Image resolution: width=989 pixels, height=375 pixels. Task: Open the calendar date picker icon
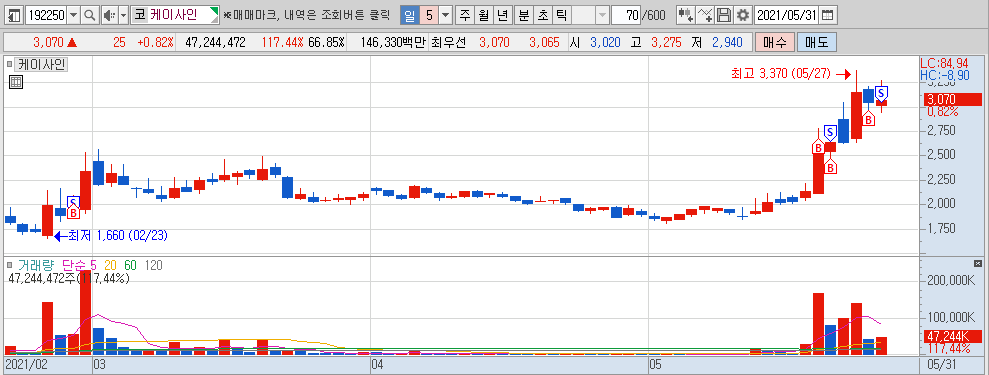(x=828, y=14)
